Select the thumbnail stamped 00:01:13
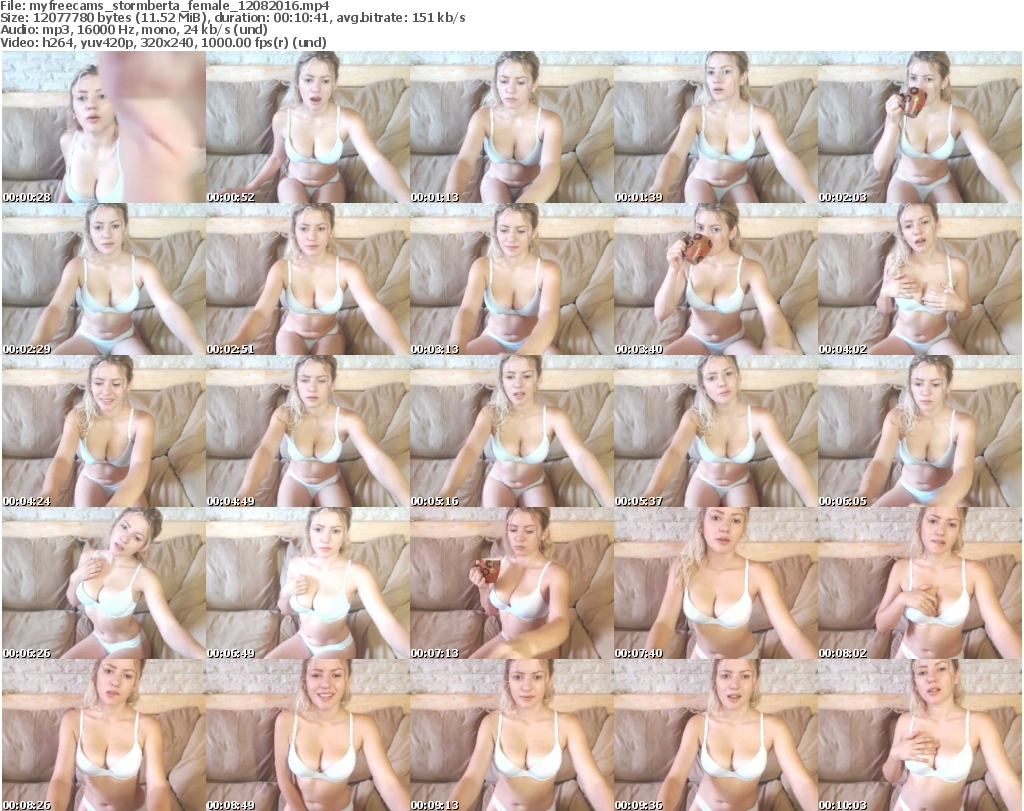The width and height of the screenshot is (1024, 811). pyautogui.click(x=511, y=127)
